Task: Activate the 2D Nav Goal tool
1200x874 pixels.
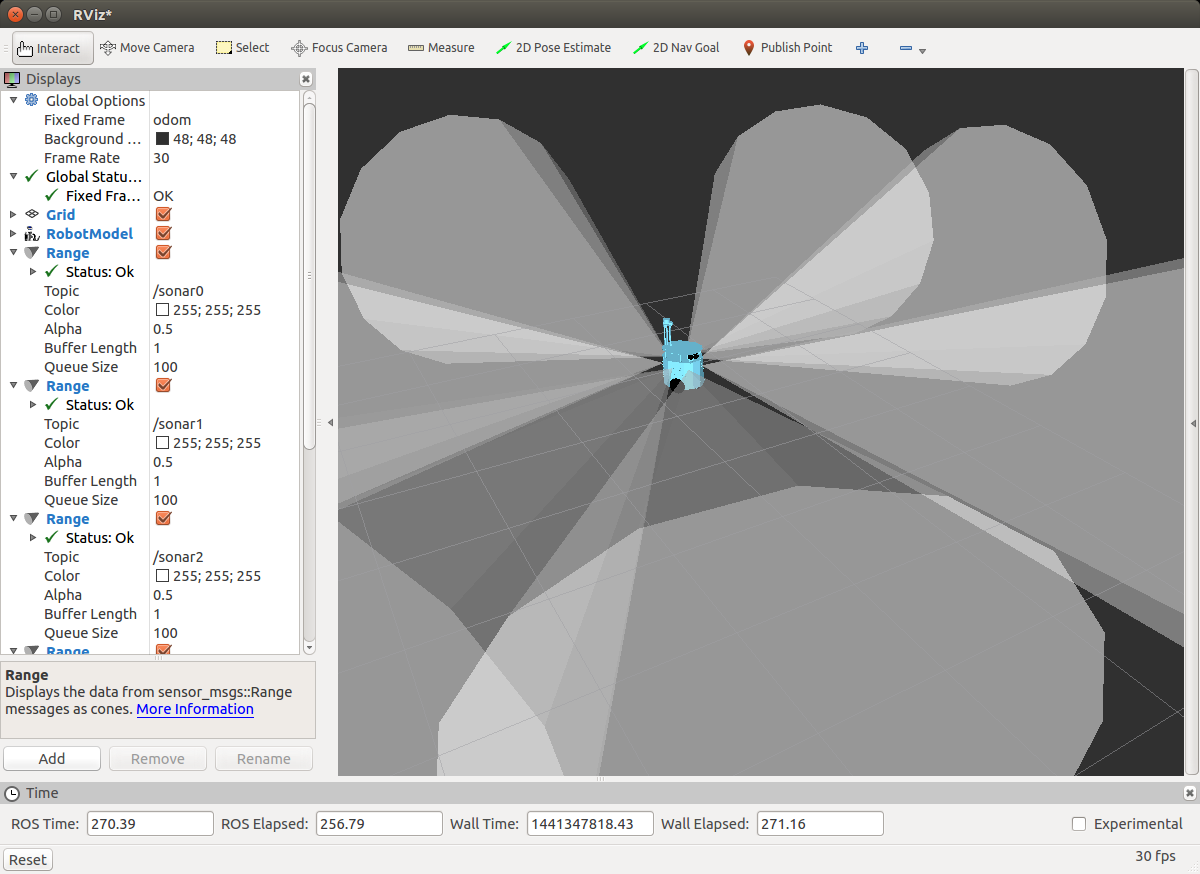Action: [x=677, y=48]
